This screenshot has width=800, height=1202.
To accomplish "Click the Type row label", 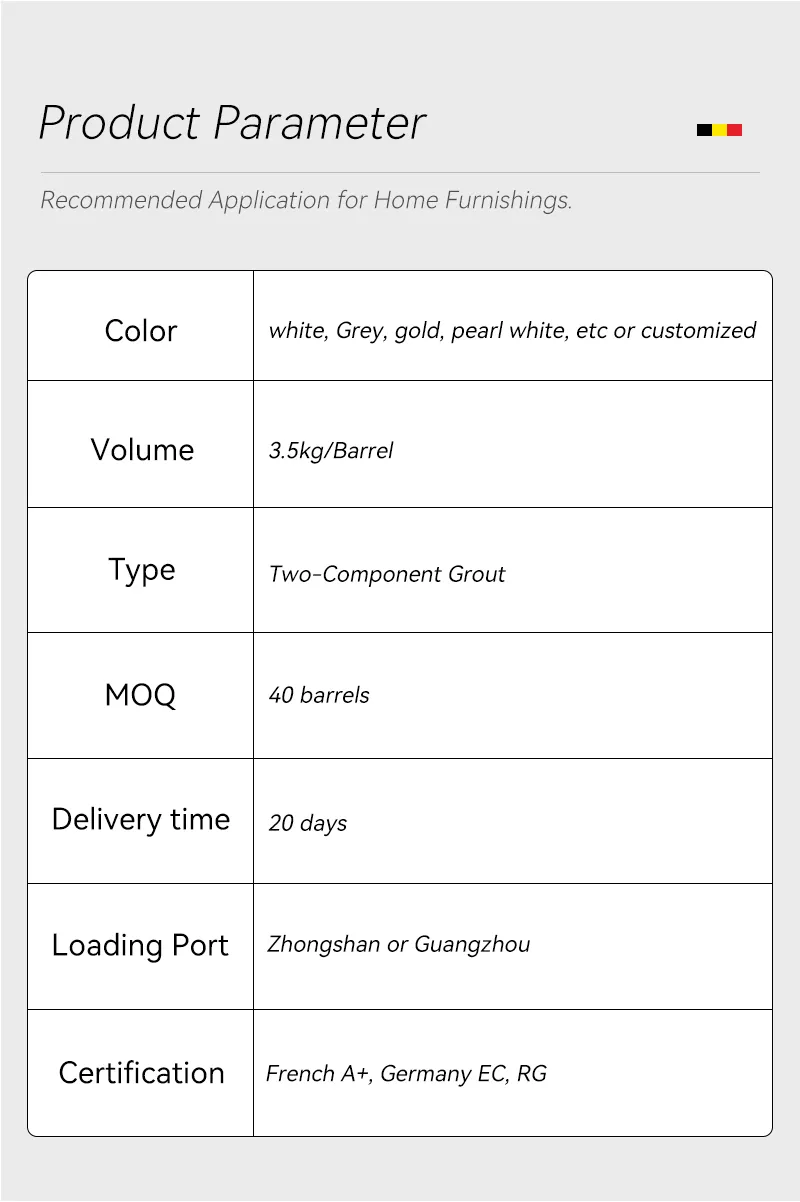I will click(141, 570).
